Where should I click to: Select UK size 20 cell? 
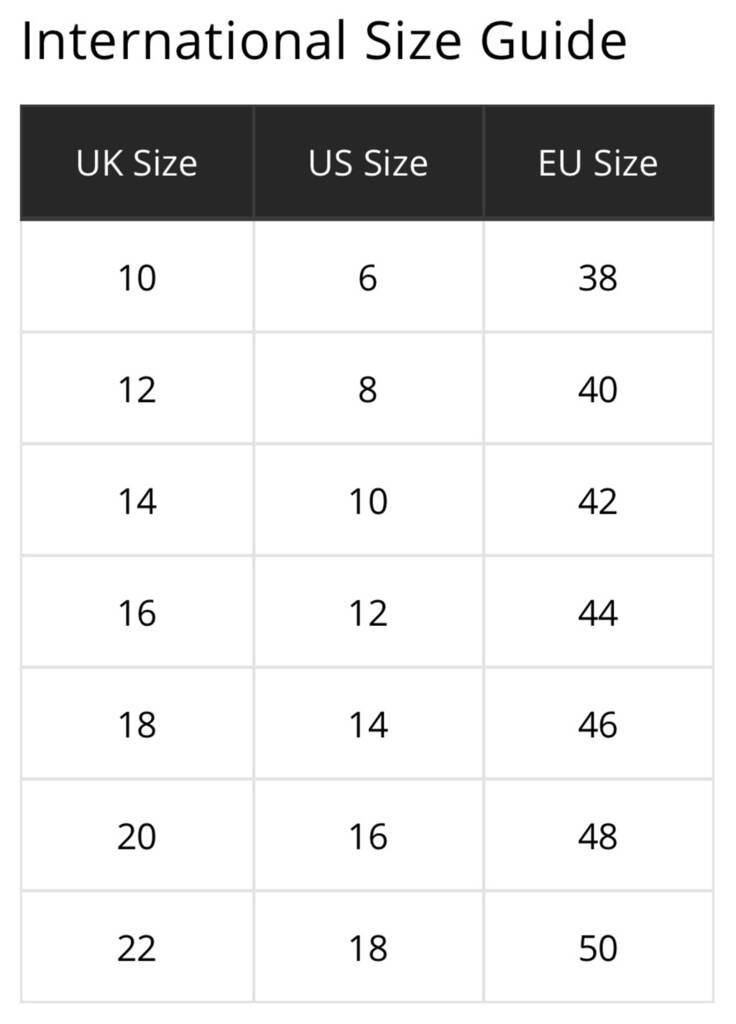point(136,835)
